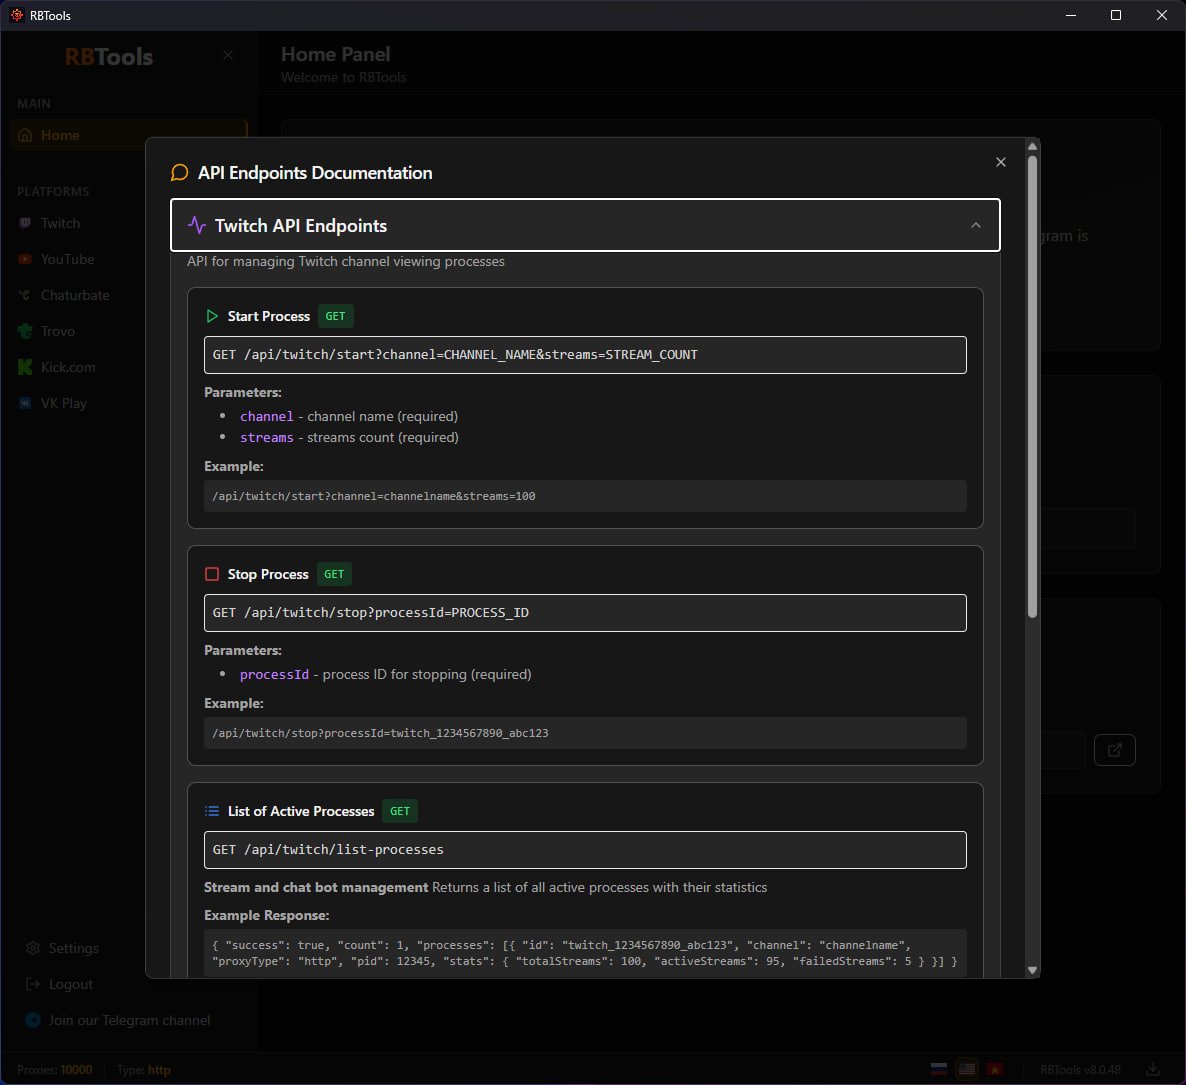Click the List of Active Processes icon
The image size is (1186, 1085).
click(x=212, y=811)
